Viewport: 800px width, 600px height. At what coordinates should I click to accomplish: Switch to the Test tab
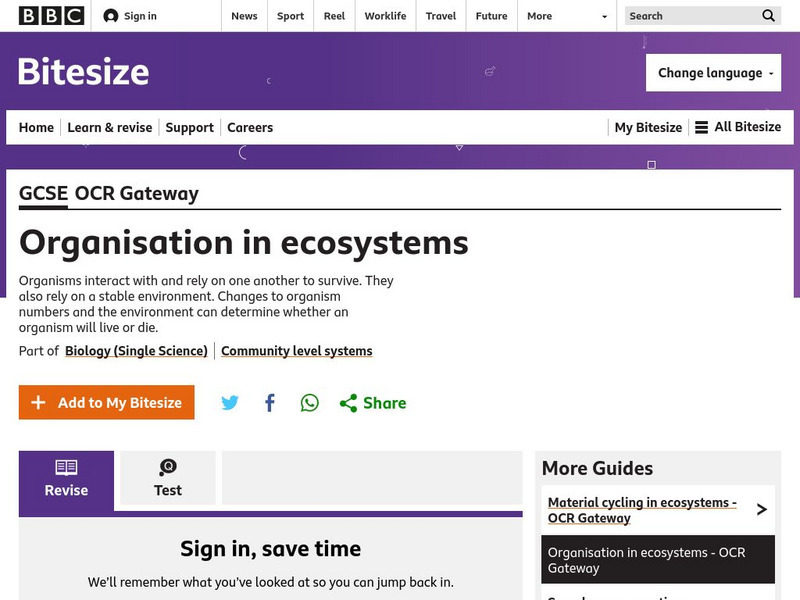tap(168, 478)
